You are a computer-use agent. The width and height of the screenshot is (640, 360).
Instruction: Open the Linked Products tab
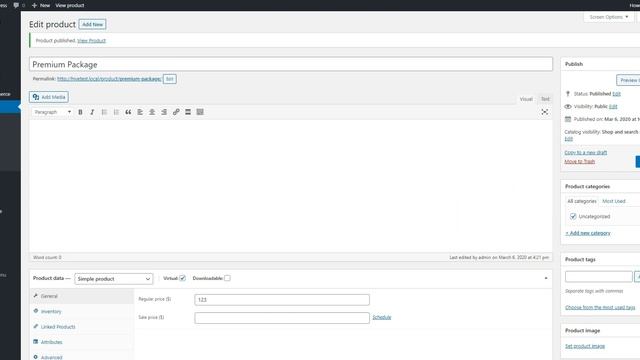click(82, 327)
